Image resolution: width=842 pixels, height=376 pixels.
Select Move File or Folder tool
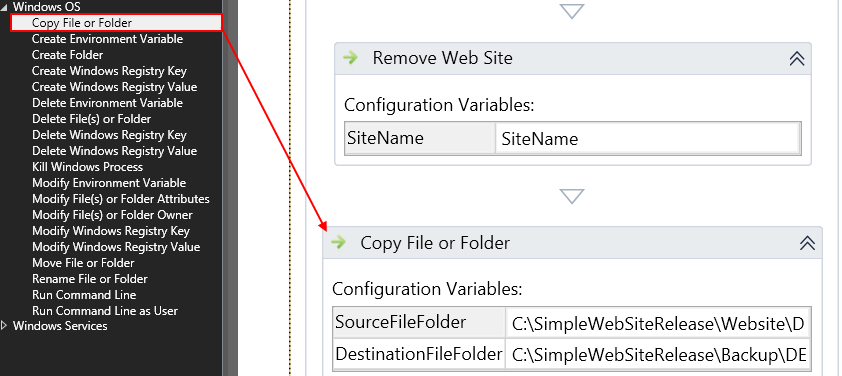[x=83, y=263]
